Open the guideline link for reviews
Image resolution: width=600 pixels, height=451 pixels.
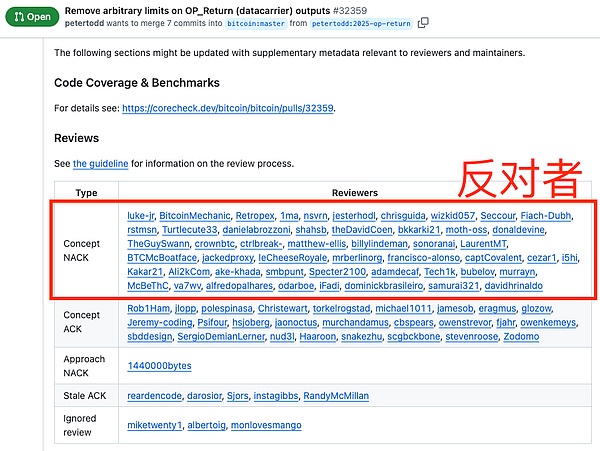(100, 163)
